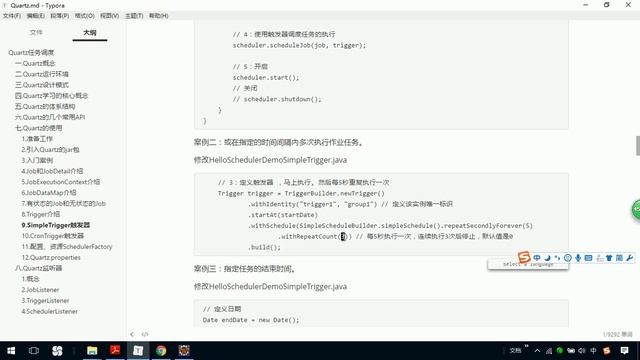Jump to 8.Trigger介绍 in outline
Screen dimensions: 640x360
(x=41, y=214)
